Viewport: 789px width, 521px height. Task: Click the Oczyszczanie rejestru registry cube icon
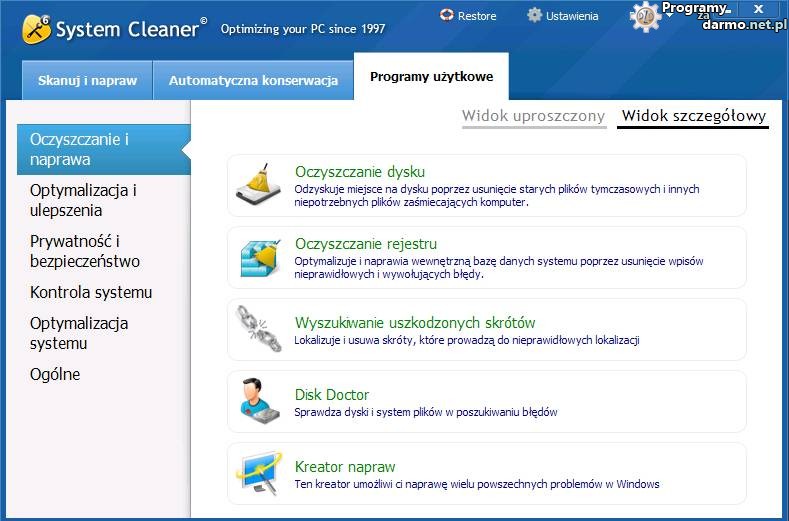click(259, 257)
